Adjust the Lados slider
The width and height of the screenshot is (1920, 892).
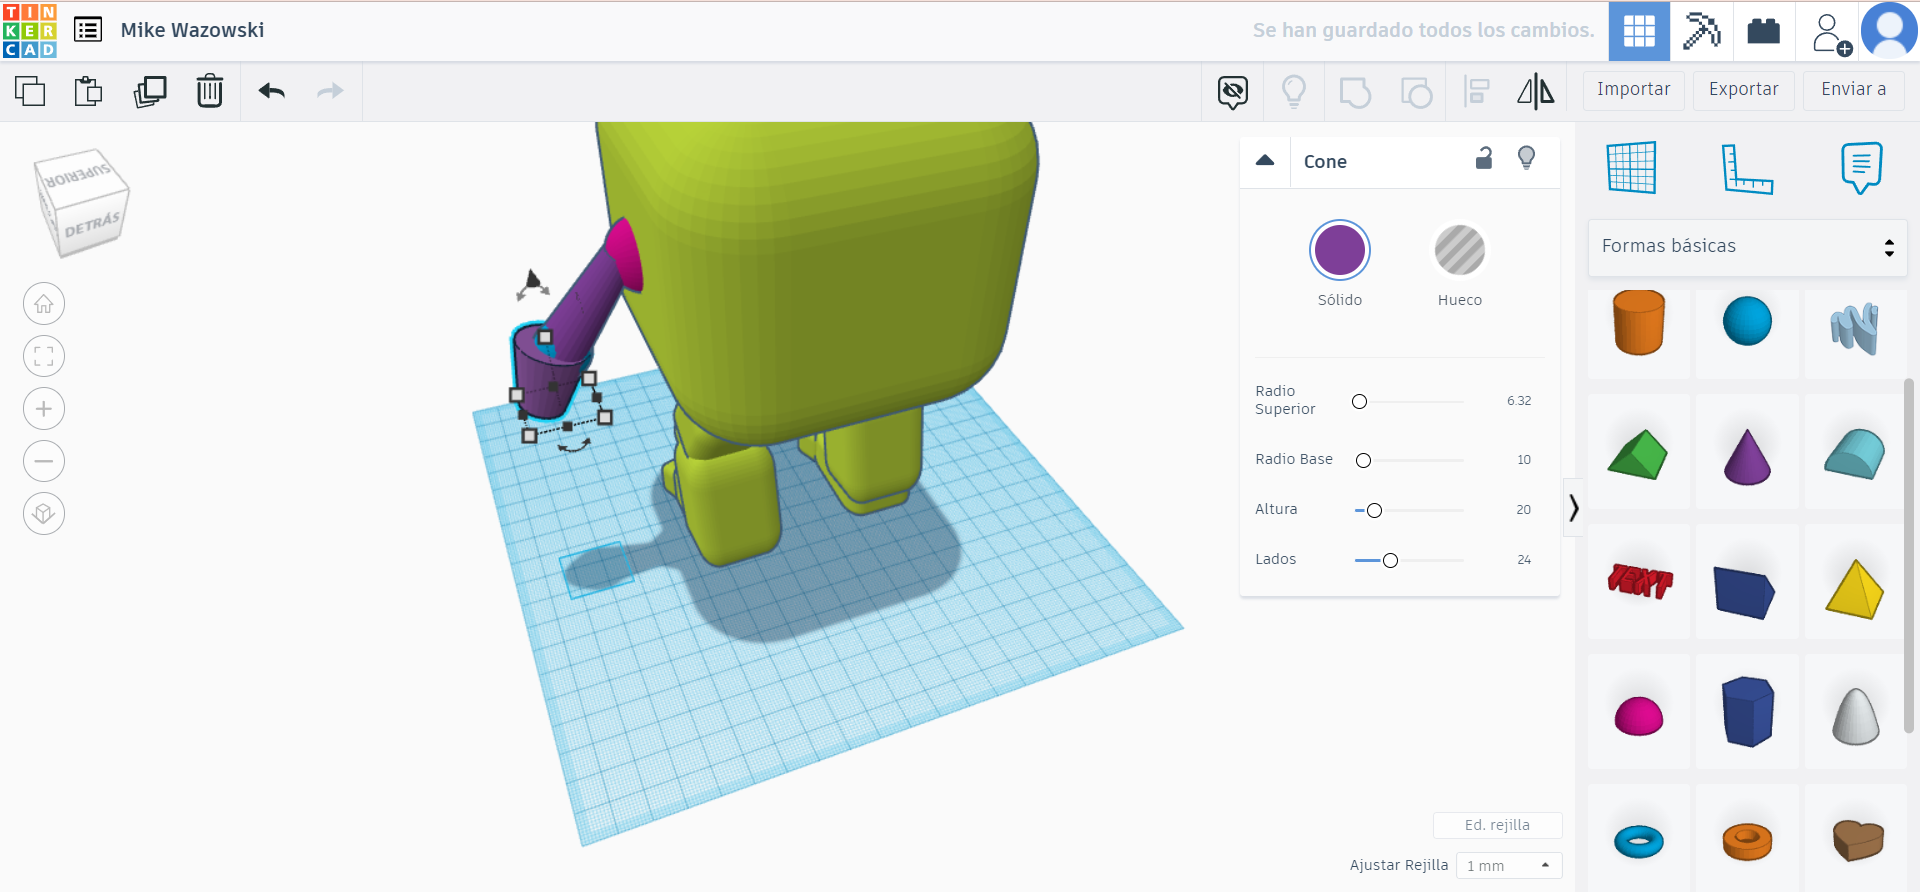1390,561
